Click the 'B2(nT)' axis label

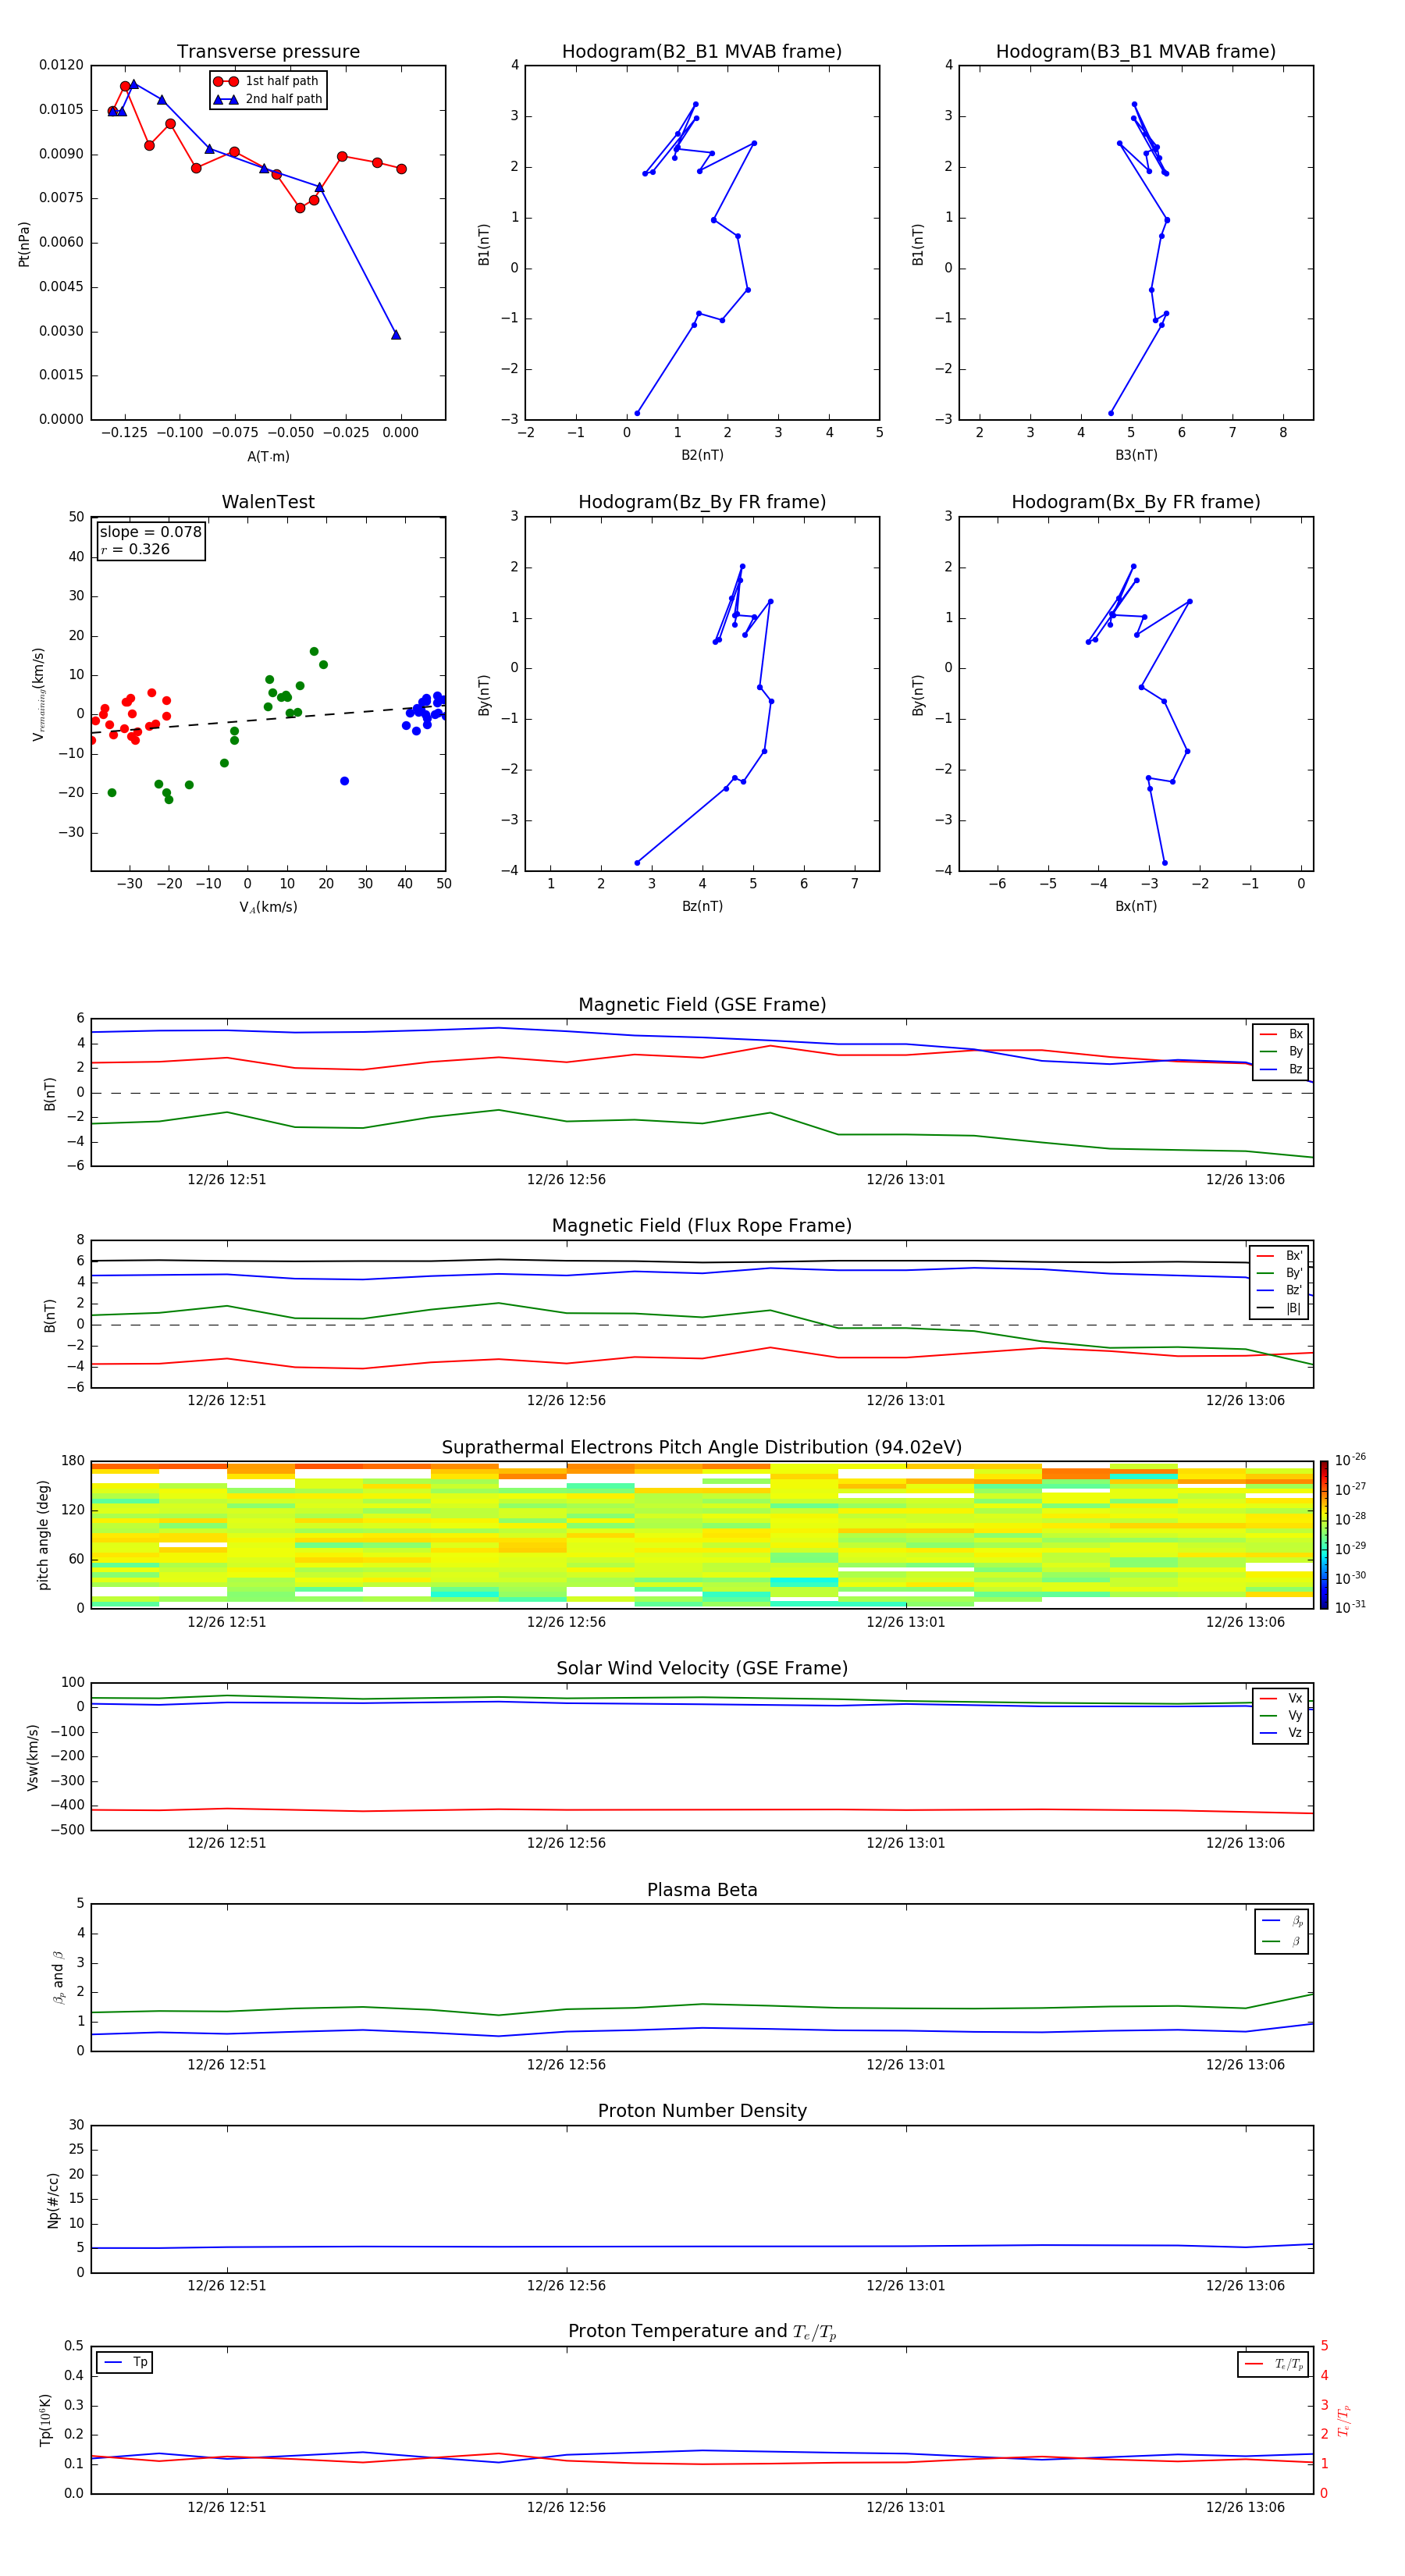coord(702,455)
